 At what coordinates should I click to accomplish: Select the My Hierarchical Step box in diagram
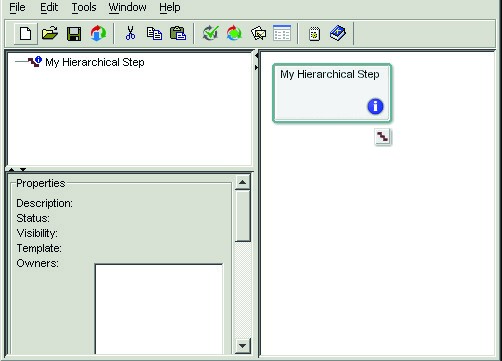pos(332,93)
